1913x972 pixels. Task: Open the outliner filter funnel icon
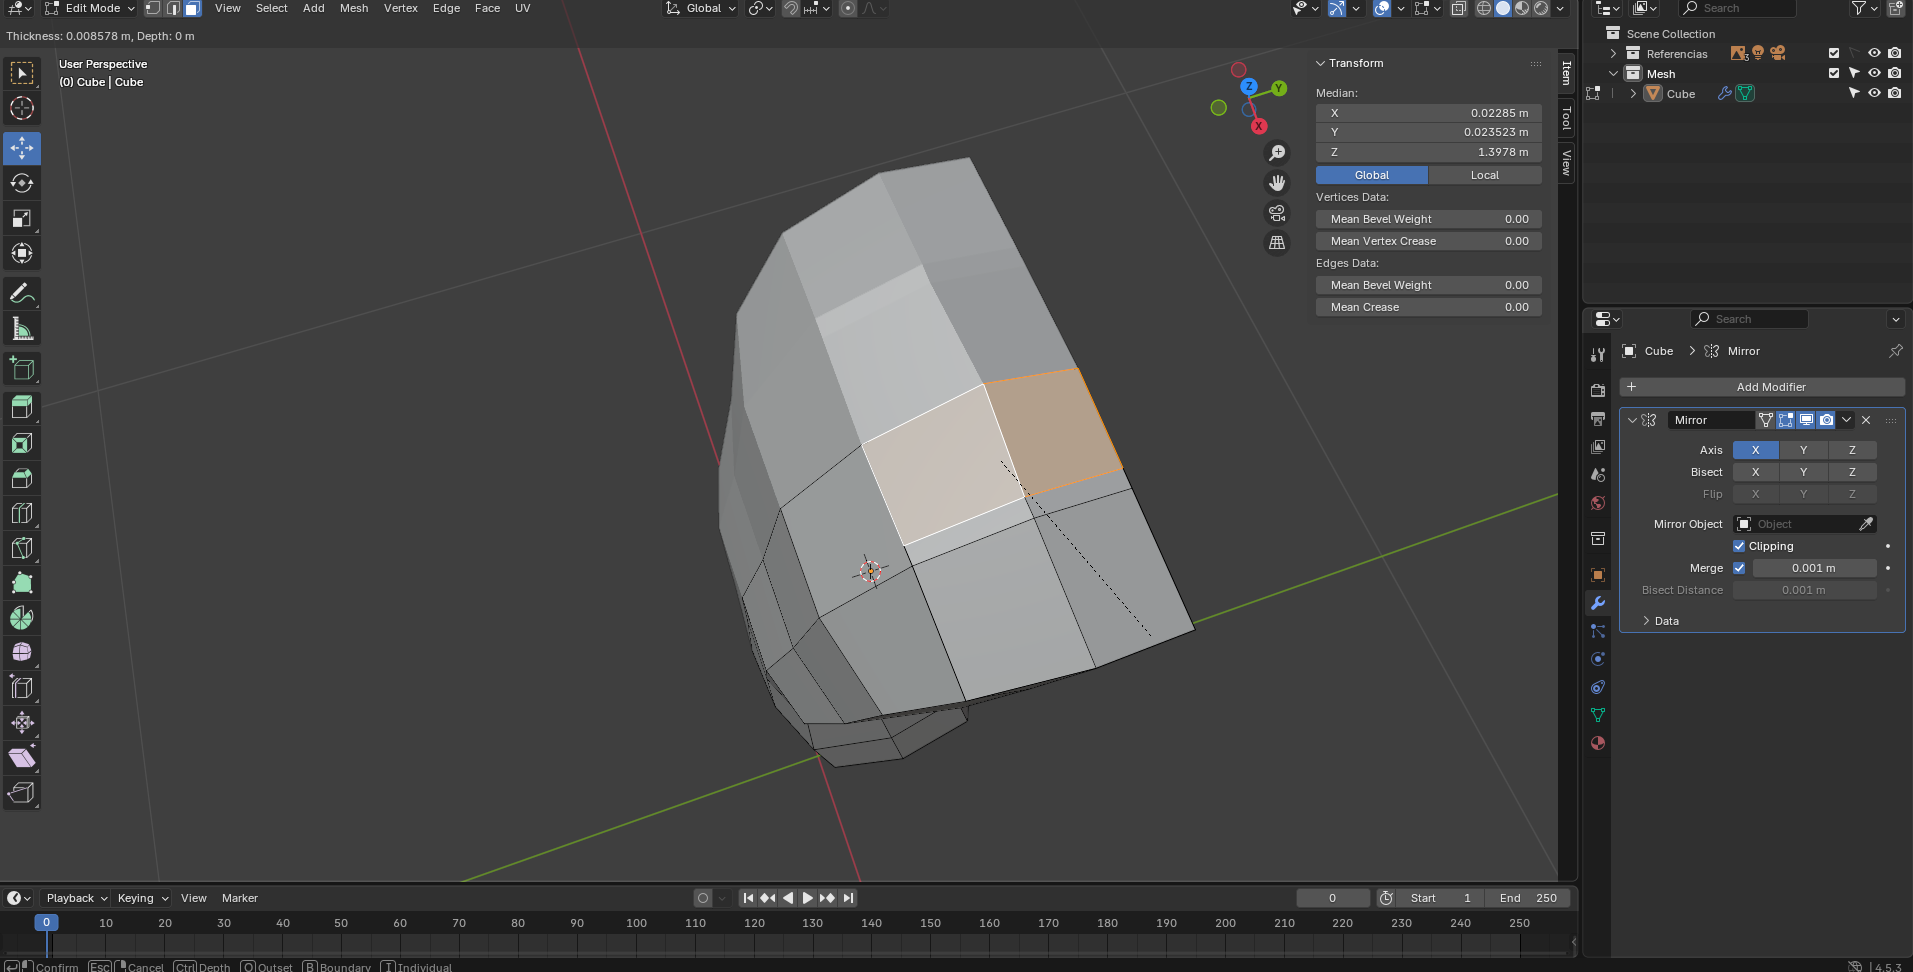(x=1860, y=8)
